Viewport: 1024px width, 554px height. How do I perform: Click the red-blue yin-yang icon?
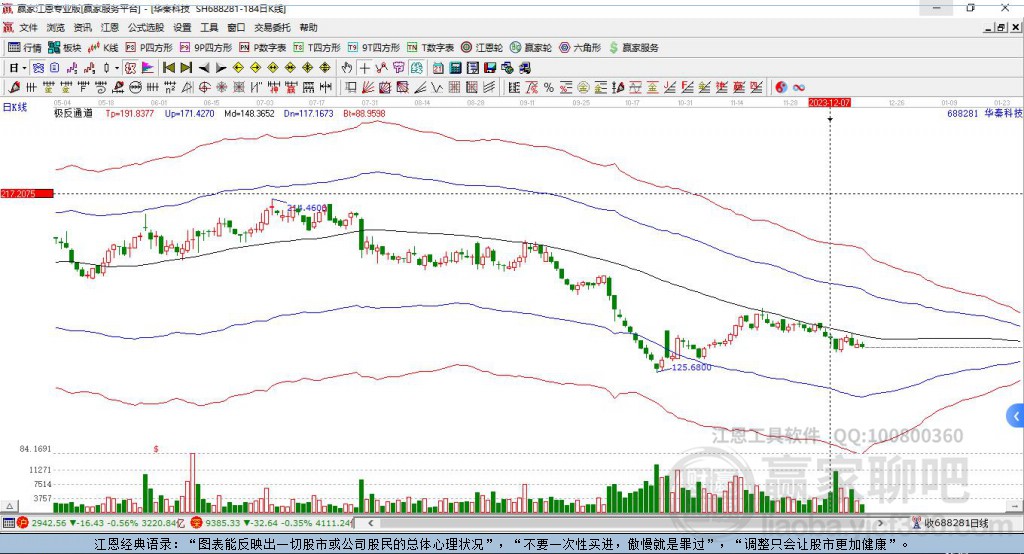[781, 88]
